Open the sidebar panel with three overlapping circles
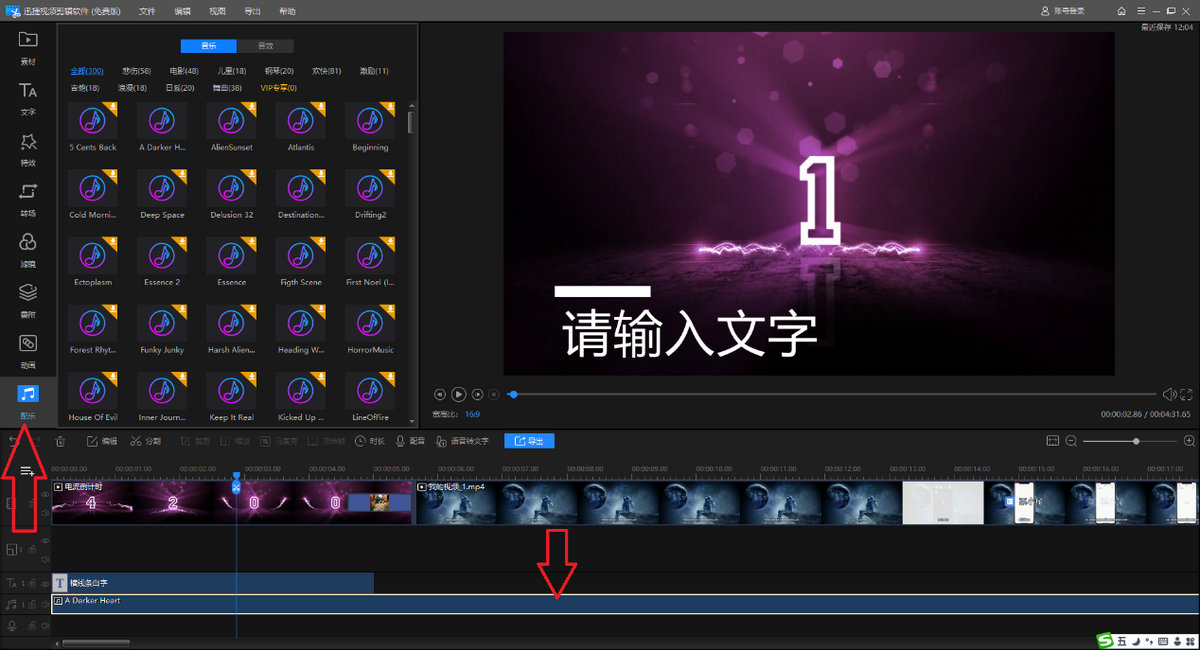Viewport: 1200px width, 650px height. click(28, 249)
